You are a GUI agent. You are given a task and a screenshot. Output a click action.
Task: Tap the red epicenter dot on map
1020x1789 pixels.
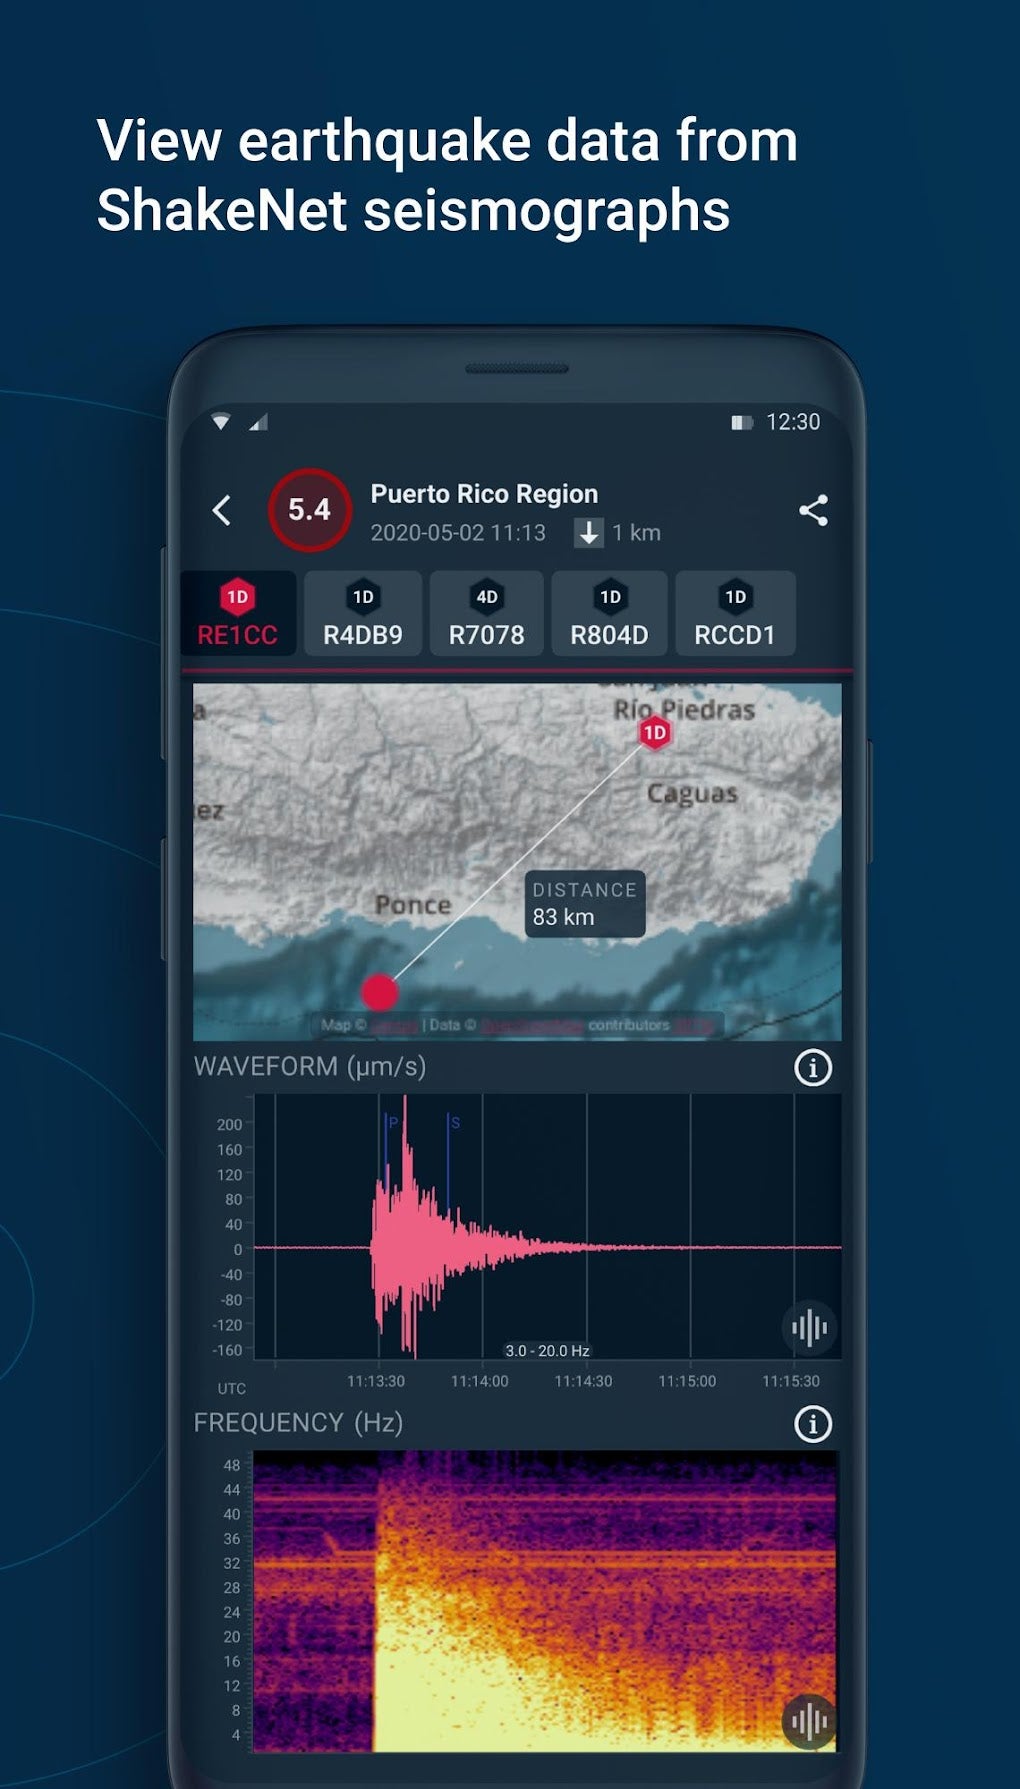pyautogui.click(x=379, y=992)
